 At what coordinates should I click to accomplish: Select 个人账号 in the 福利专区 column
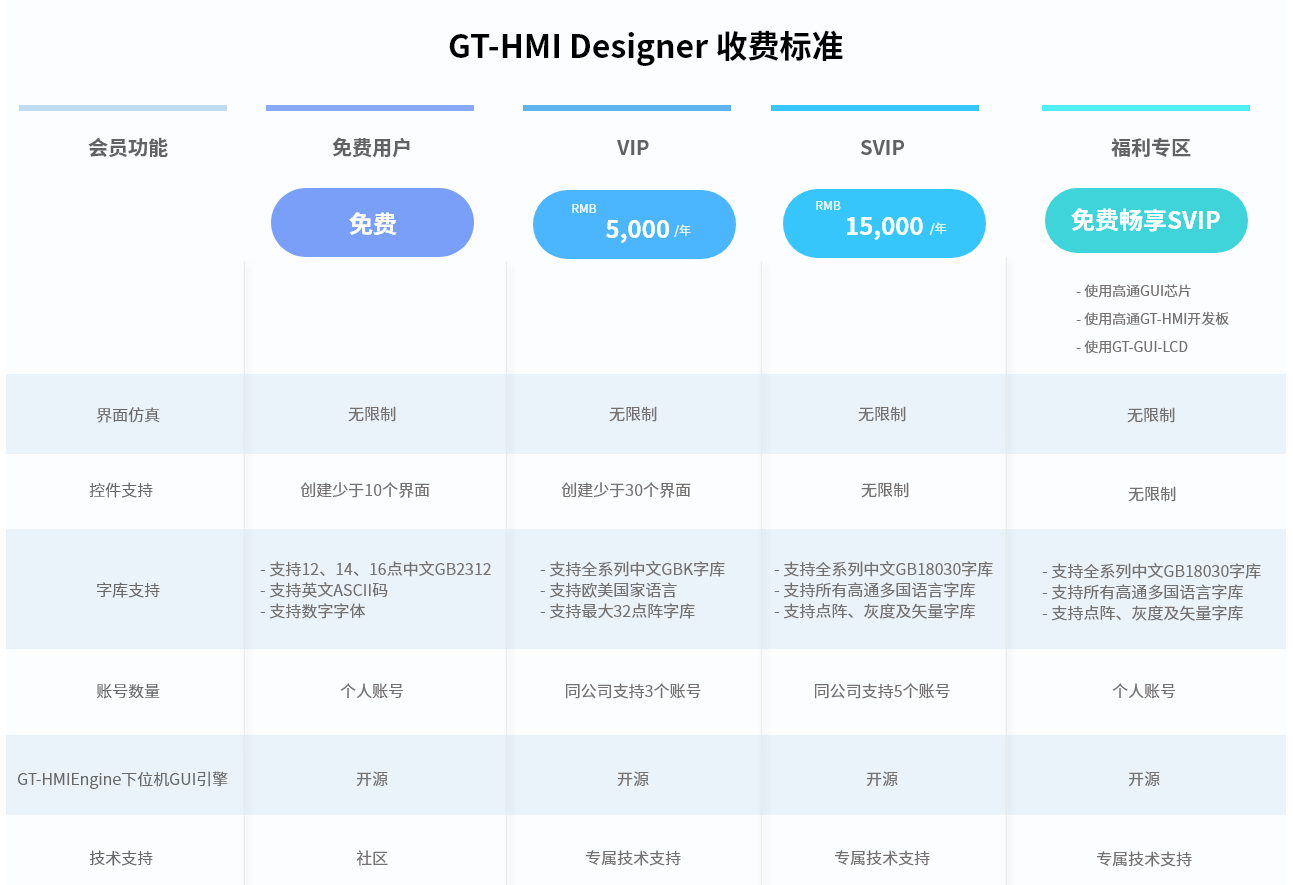(1144, 691)
